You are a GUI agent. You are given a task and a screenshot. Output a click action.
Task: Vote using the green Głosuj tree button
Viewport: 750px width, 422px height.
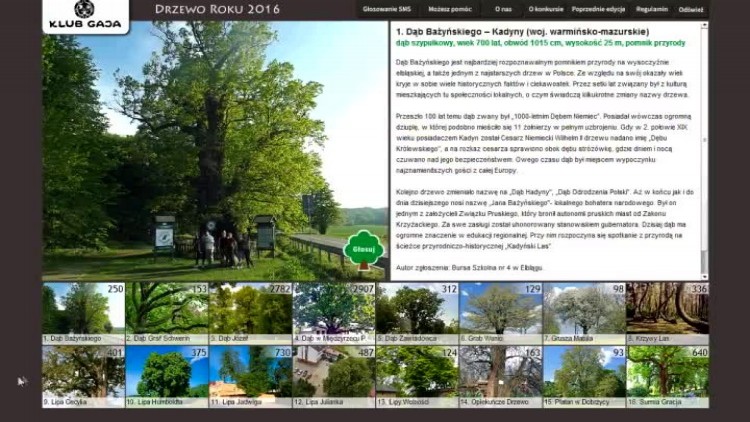tap(364, 249)
